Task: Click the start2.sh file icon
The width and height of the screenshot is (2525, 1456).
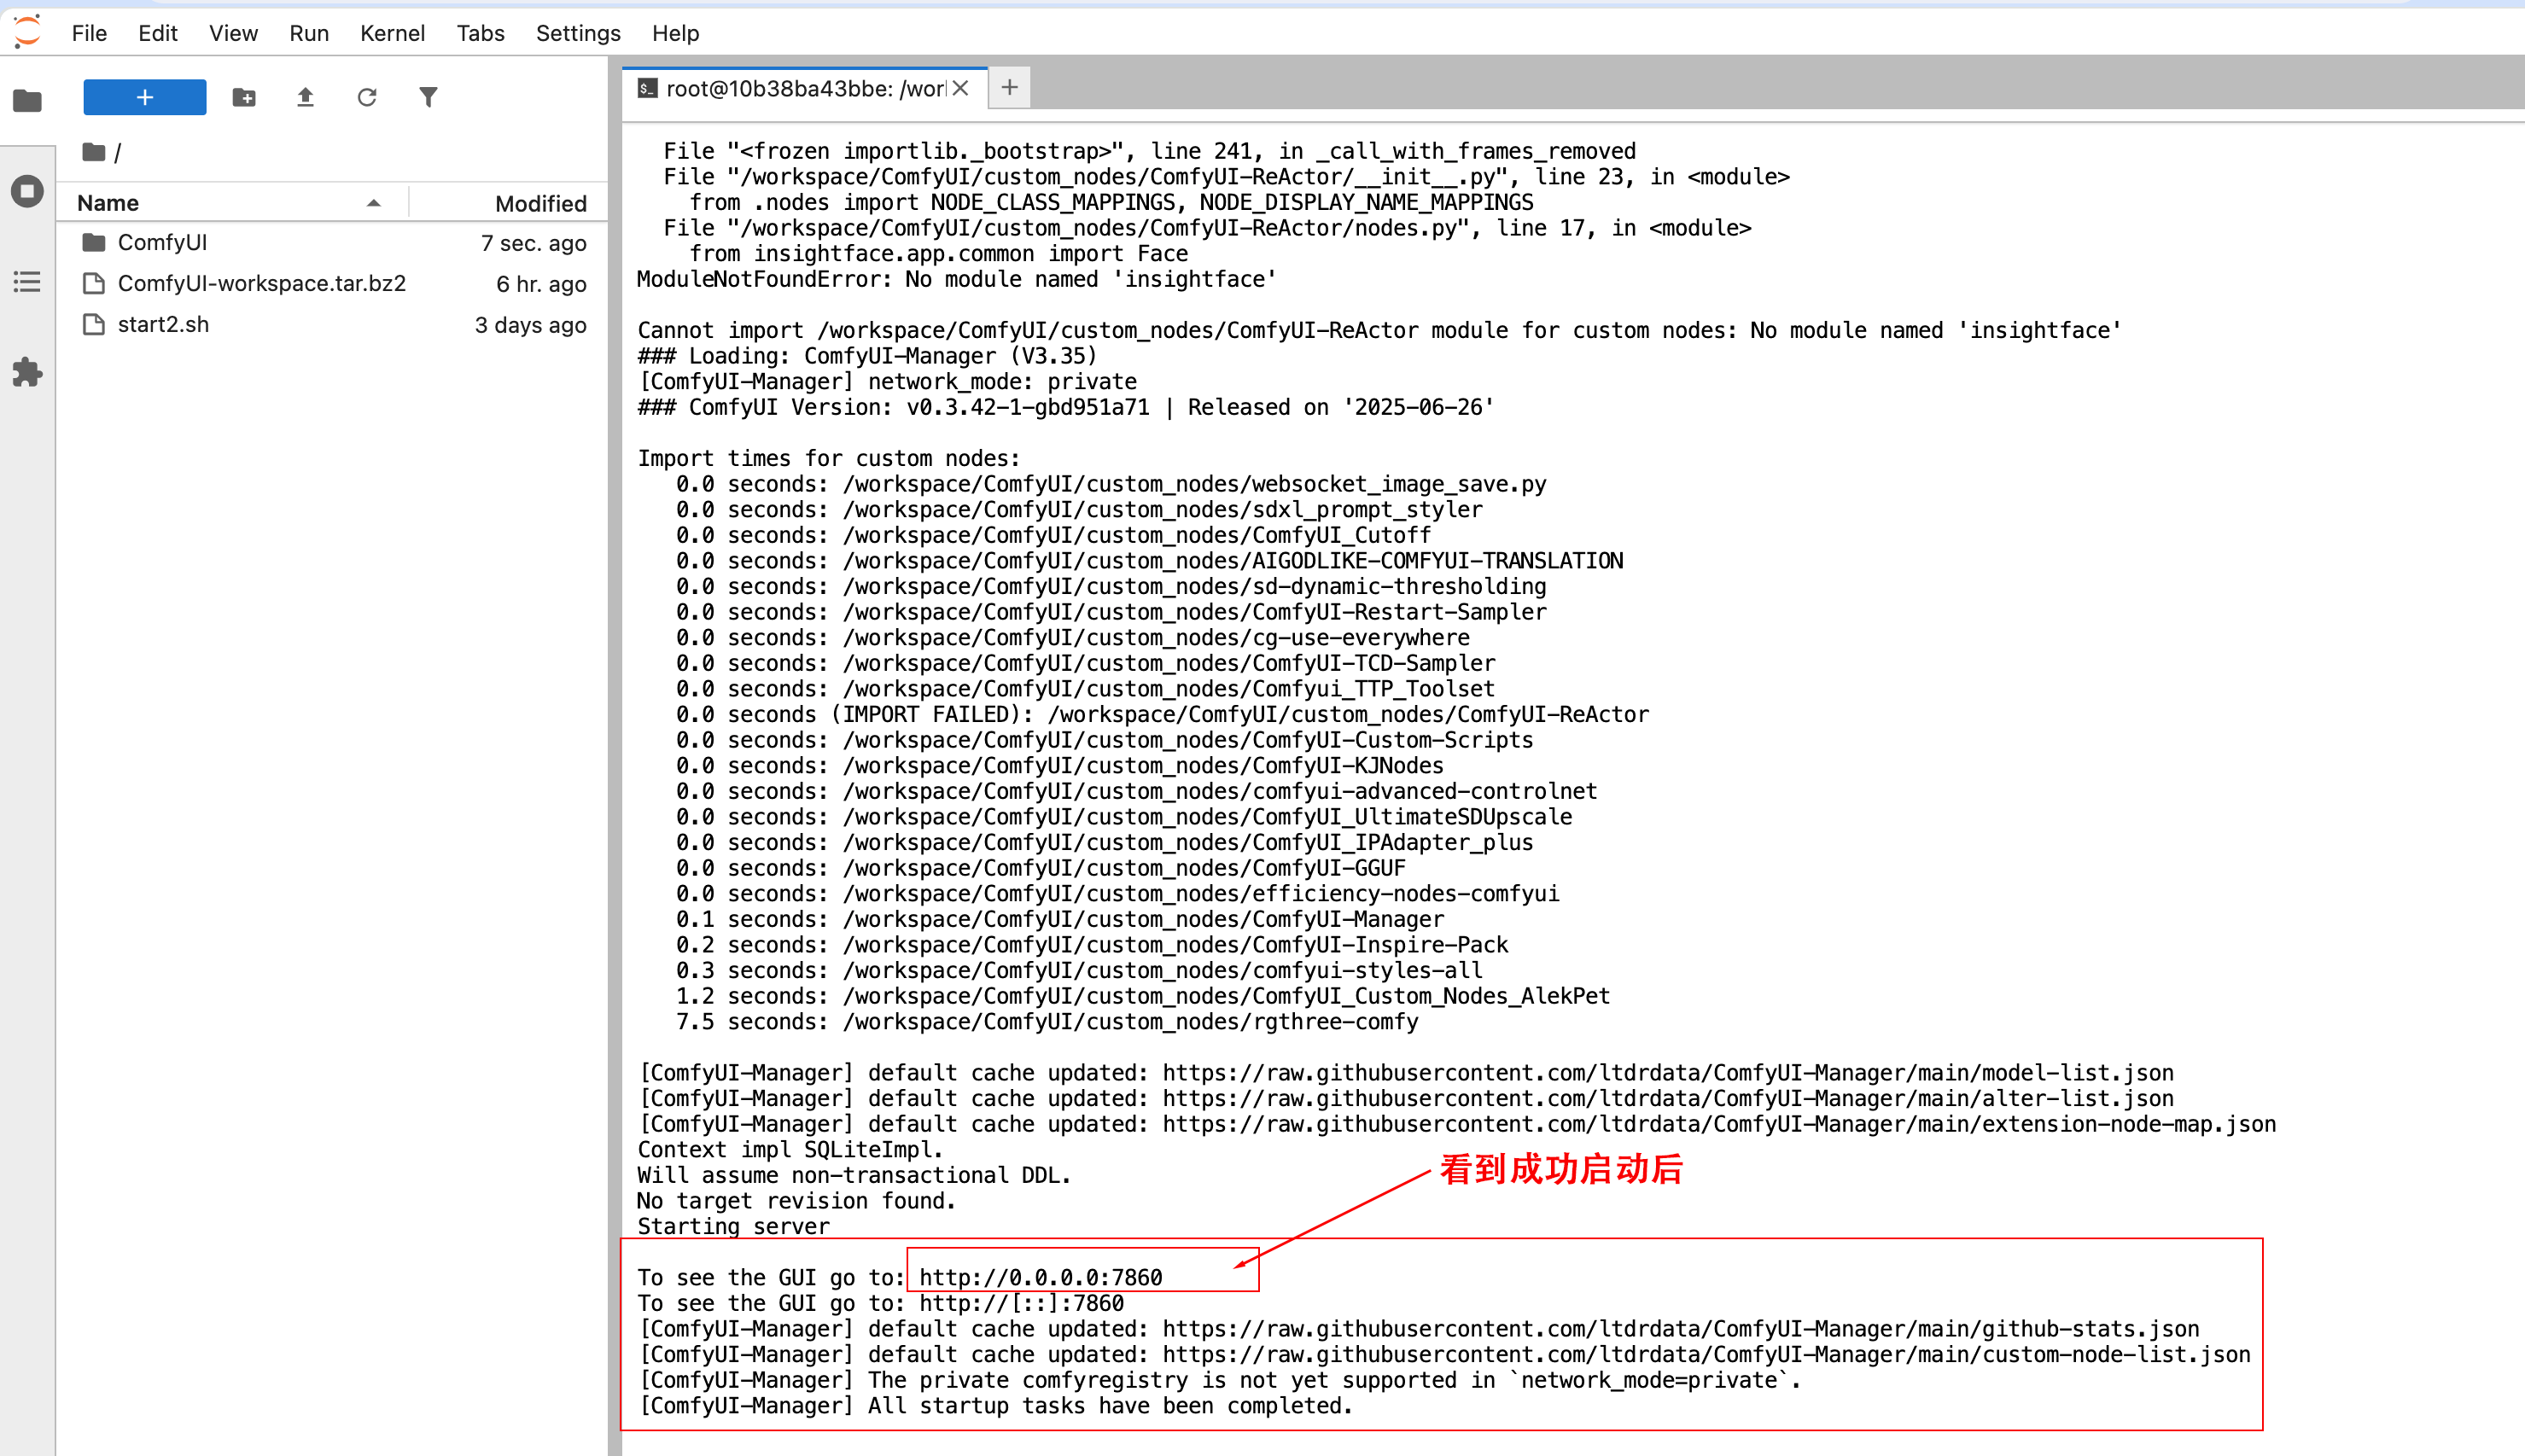Action: click(x=94, y=325)
